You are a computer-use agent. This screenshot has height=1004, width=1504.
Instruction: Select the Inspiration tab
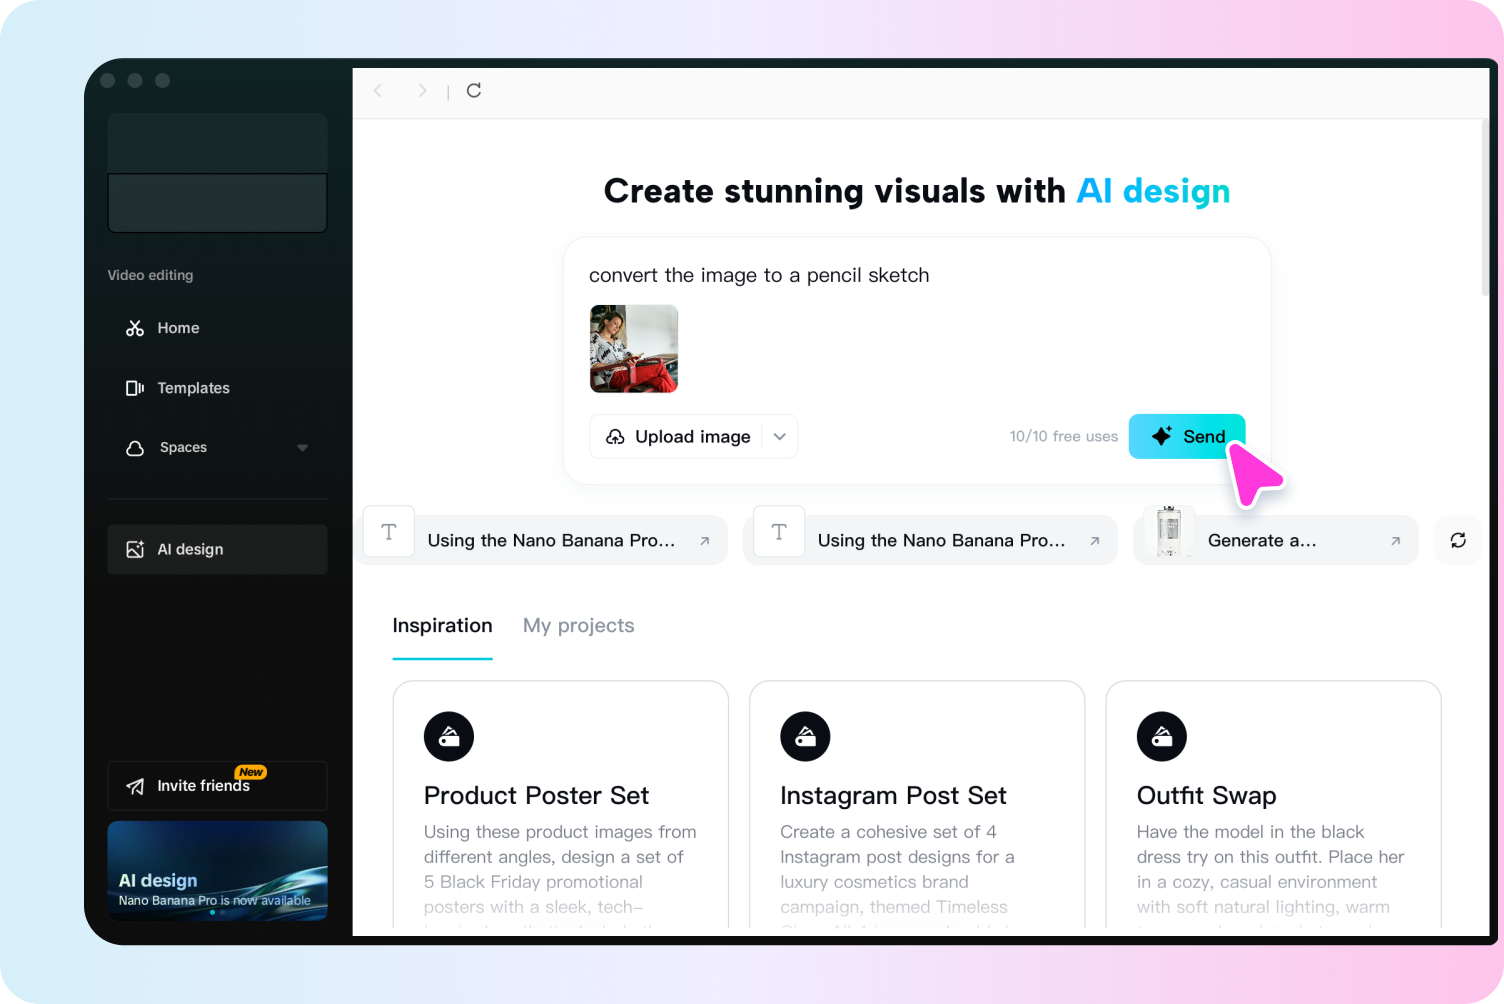[442, 625]
